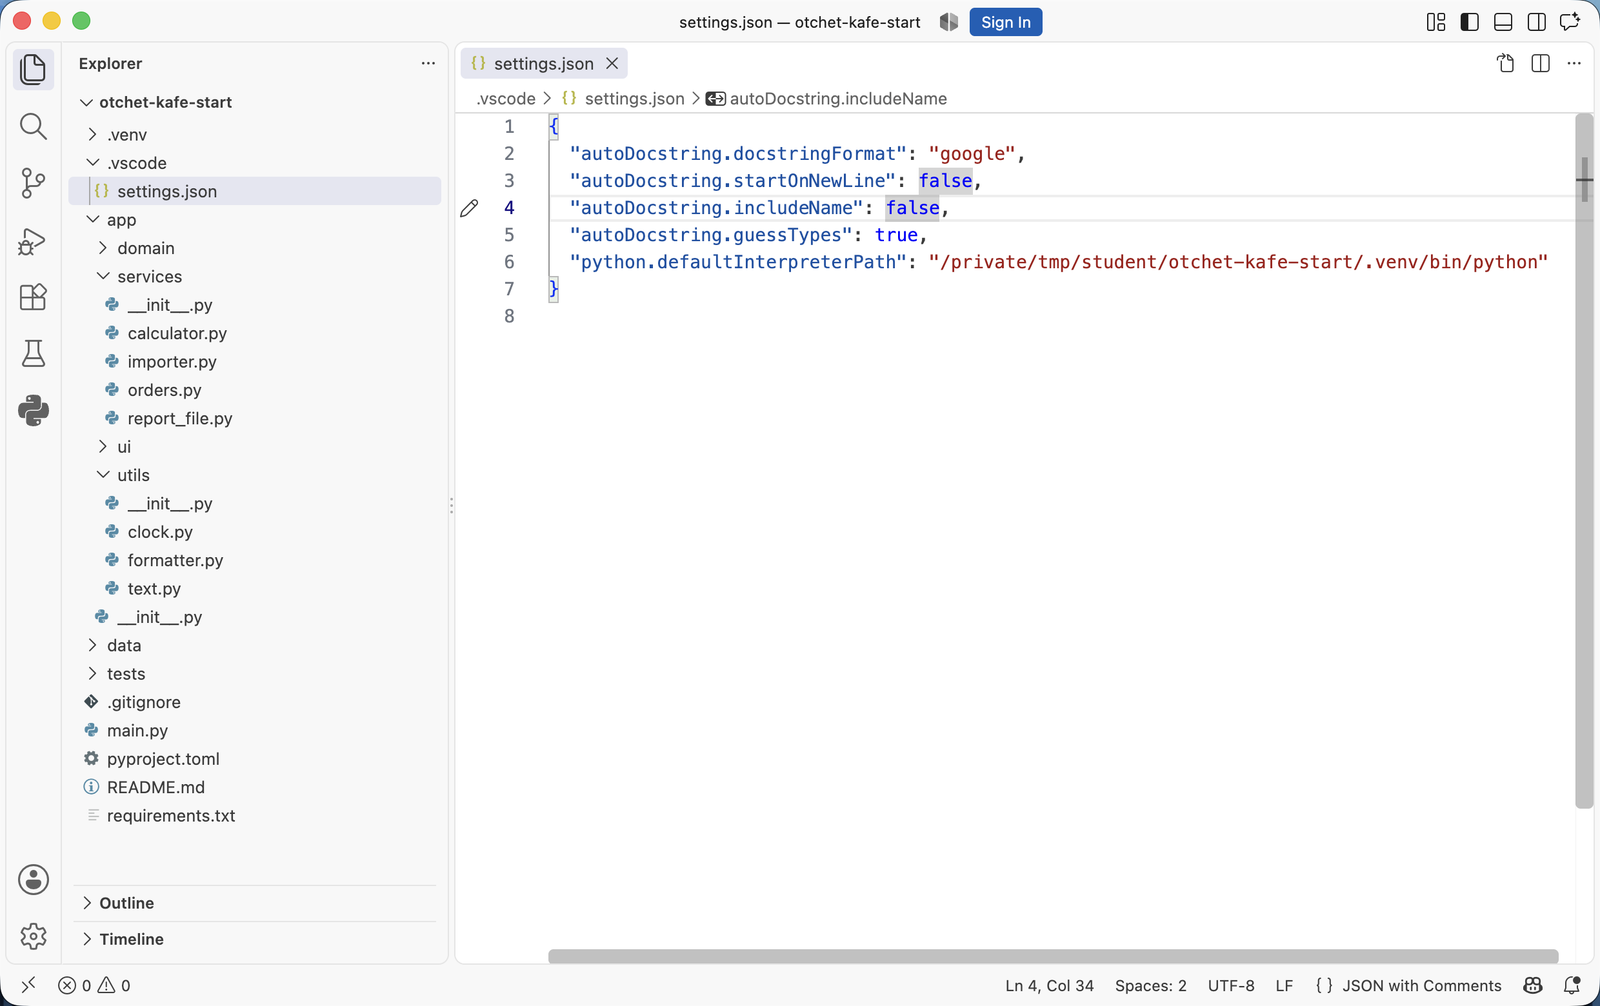1600x1006 pixels.
Task: Click Ln 4, Col 34 in status bar
Action: coord(1049,985)
